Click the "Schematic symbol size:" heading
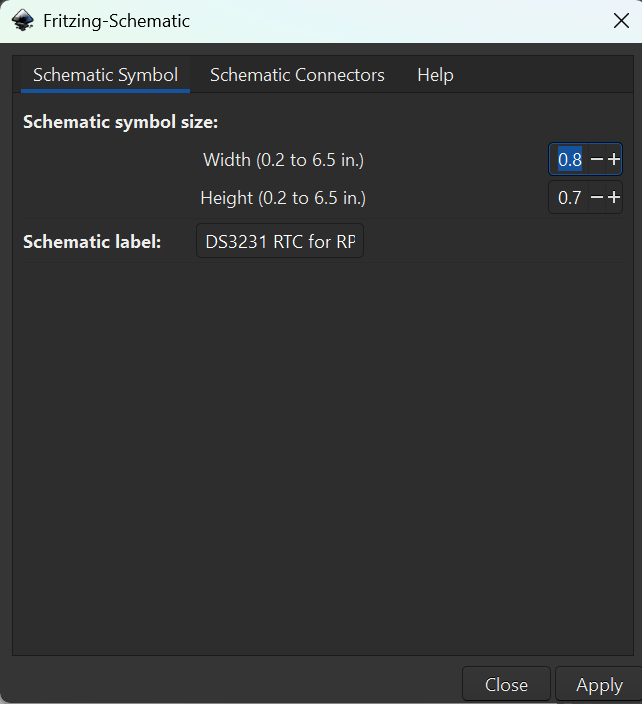Image resolution: width=642 pixels, height=704 pixels. (x=120, y=122)
